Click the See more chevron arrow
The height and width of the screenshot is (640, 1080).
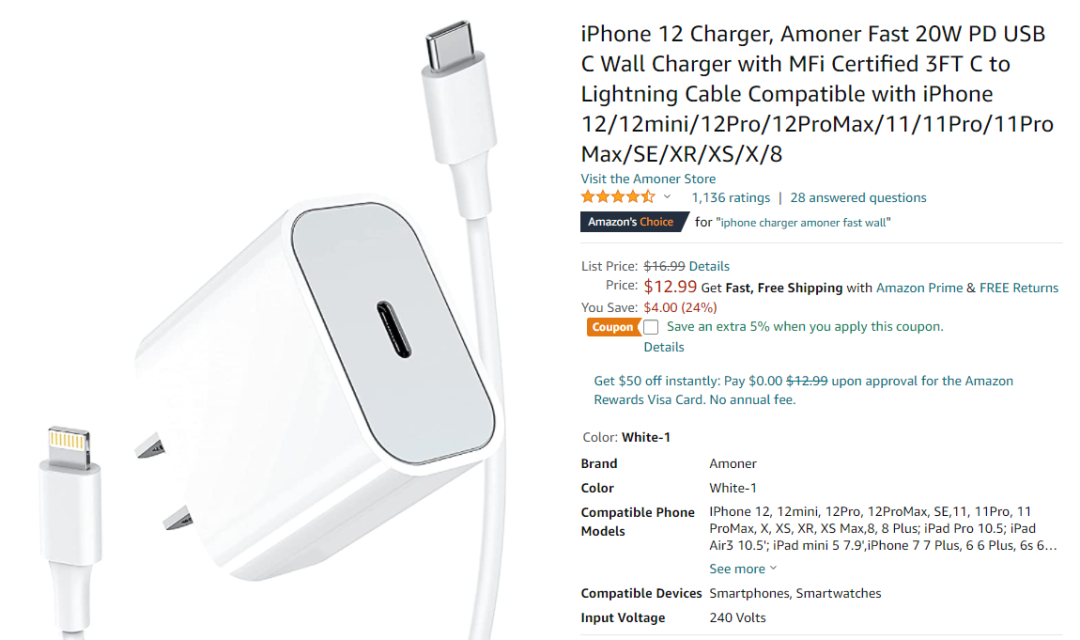tap(773, 568)
